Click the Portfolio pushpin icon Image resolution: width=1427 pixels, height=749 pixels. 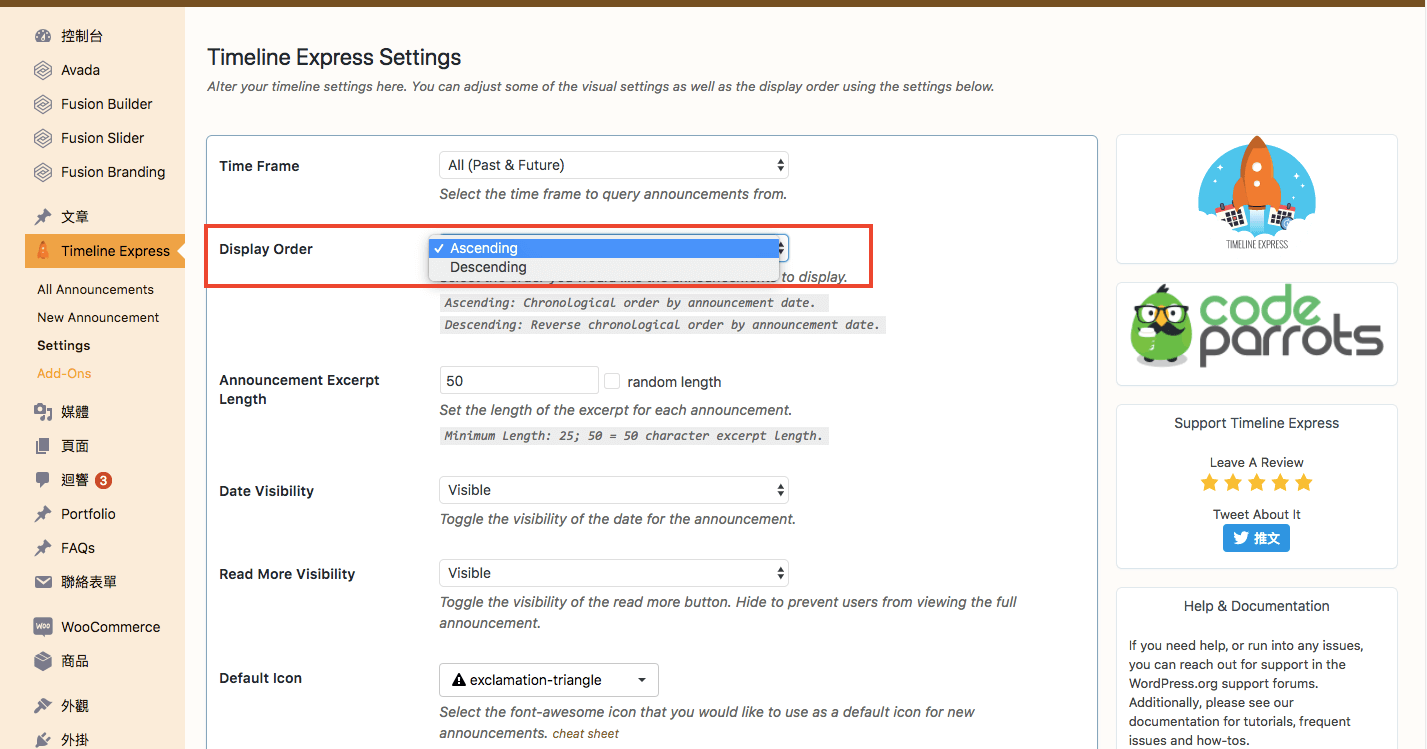pos(43,514)
